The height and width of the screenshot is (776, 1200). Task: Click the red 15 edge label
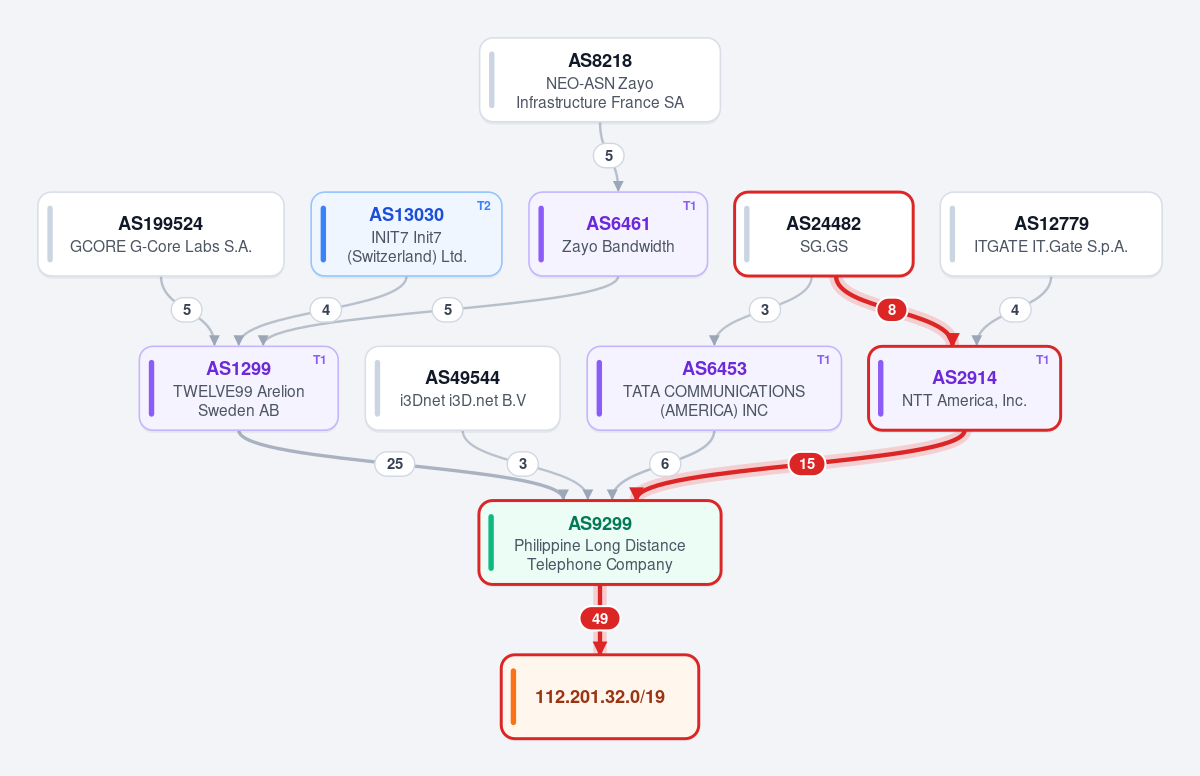coord(807,464)
